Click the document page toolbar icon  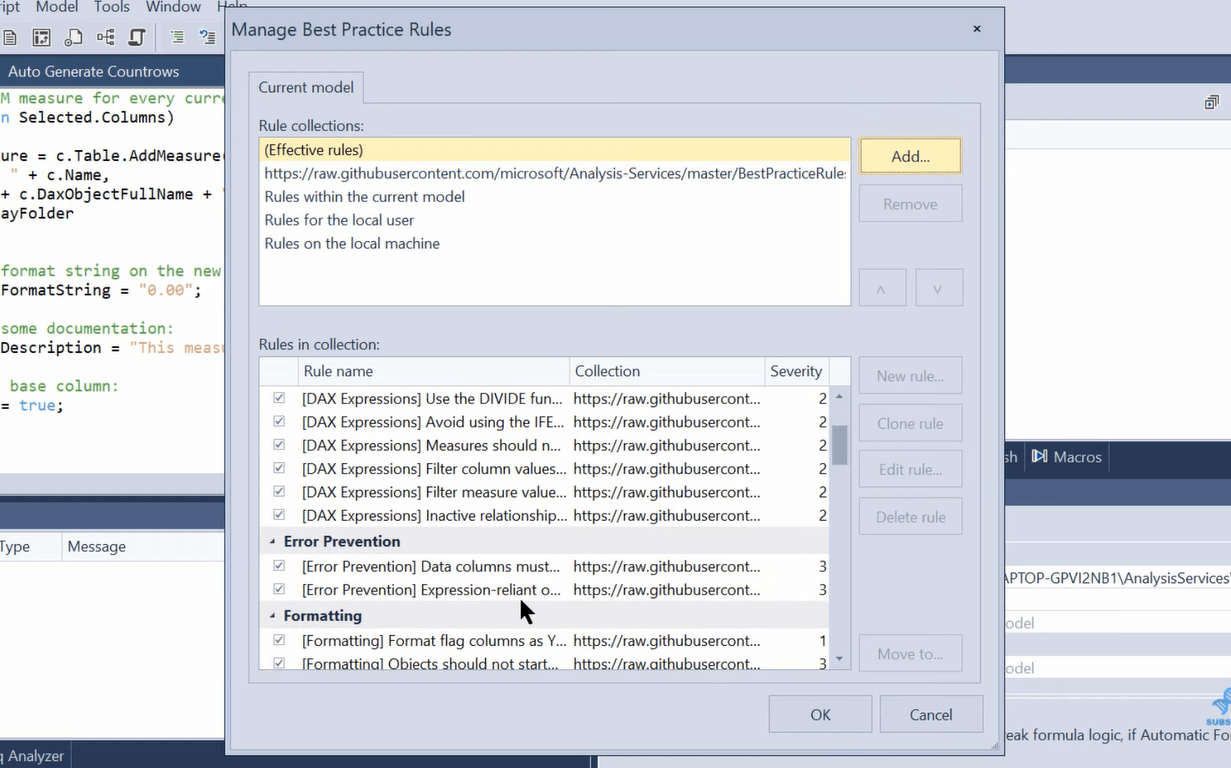(10, 38)
